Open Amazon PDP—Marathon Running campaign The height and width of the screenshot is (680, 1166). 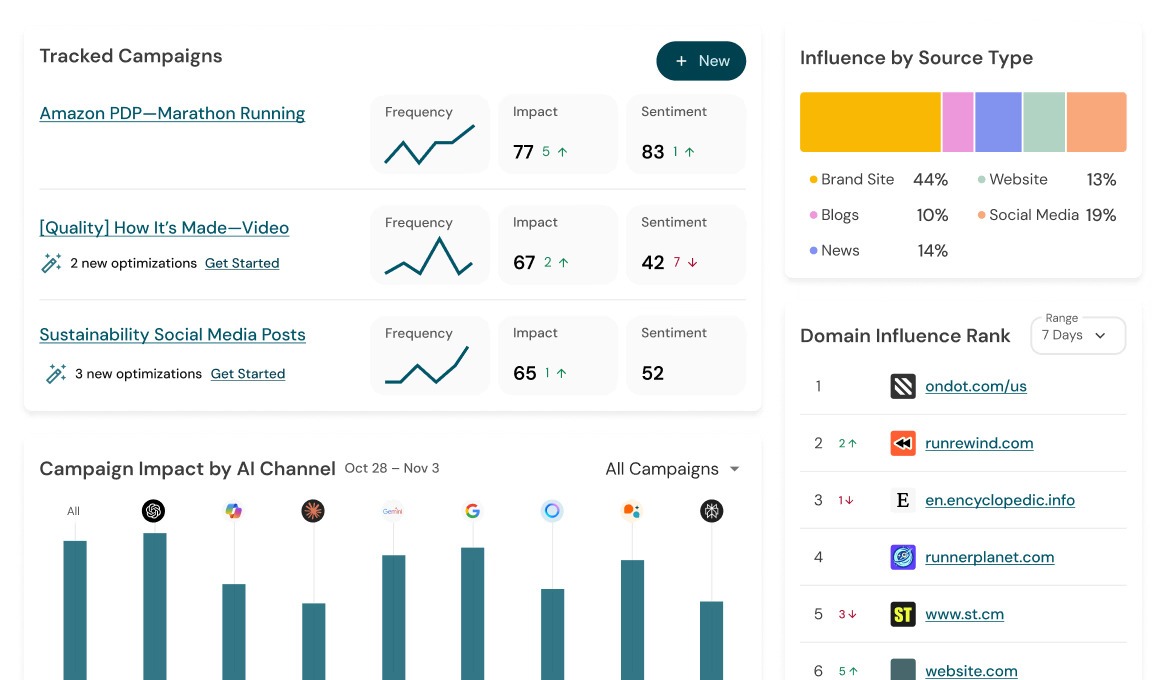click(172, 113)
